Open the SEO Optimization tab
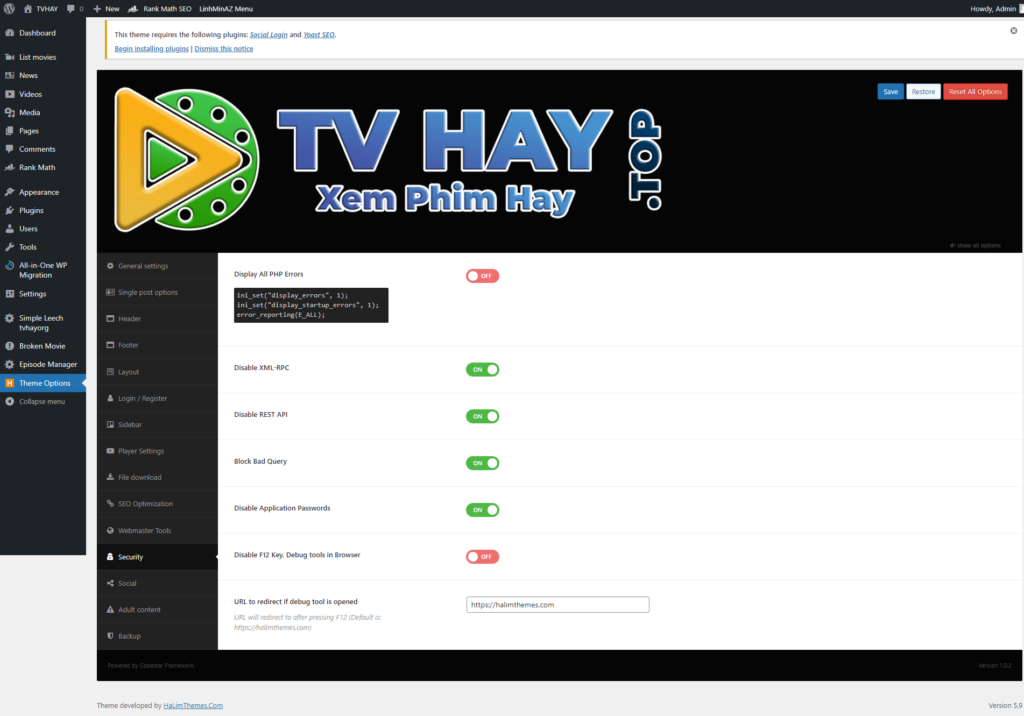 pyautogui.click(x=157, y=504)
